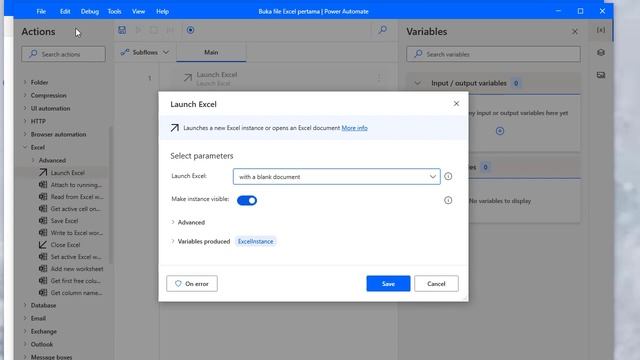Open flow search magnifier icon
The image size is (640, 360).
[382, 30]
